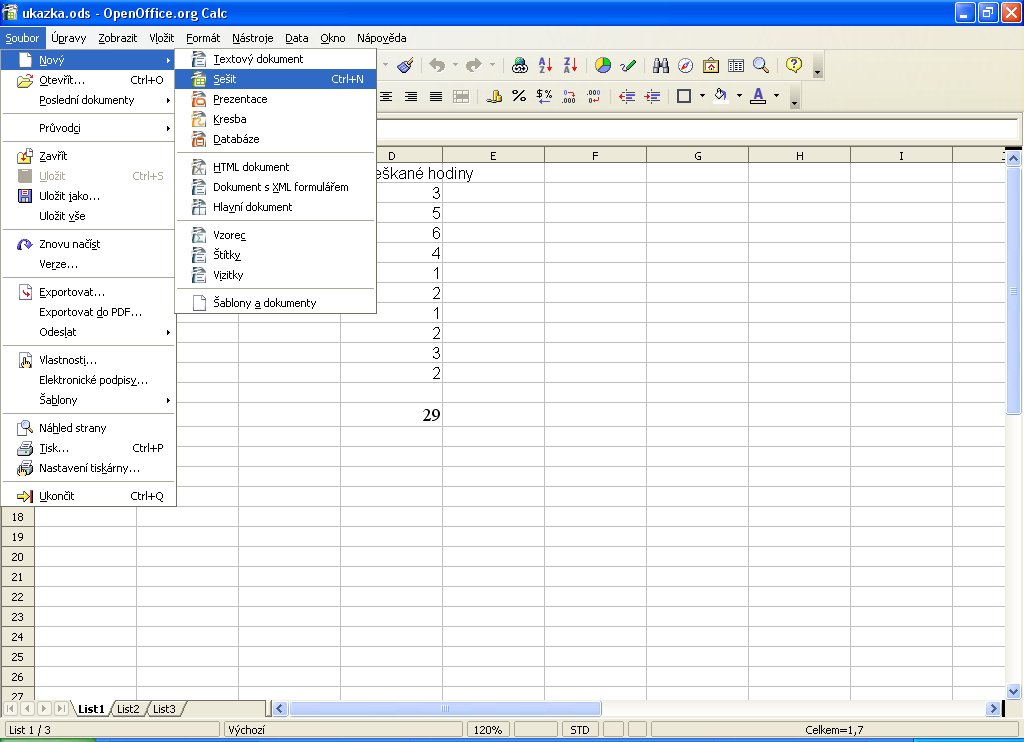Click the 120% zoom status field
This screenshot has width=1024, height=742.
488,730
